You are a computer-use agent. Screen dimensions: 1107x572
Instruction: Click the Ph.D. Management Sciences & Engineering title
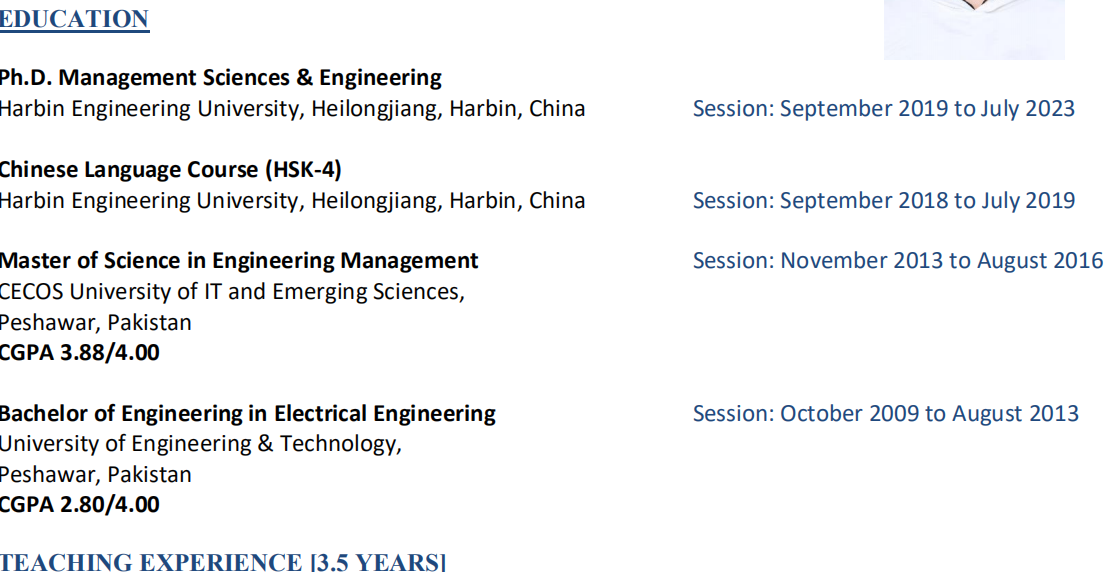coord(220,77)
